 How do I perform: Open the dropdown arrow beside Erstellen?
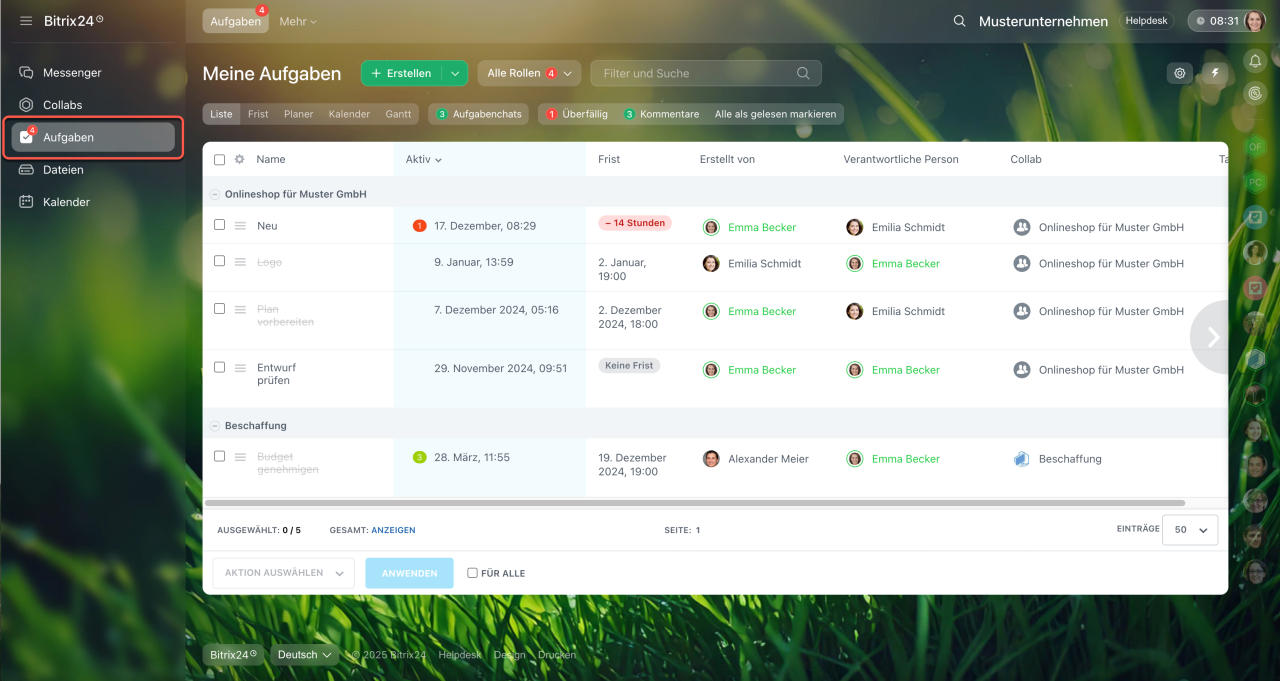click(455, 73)
